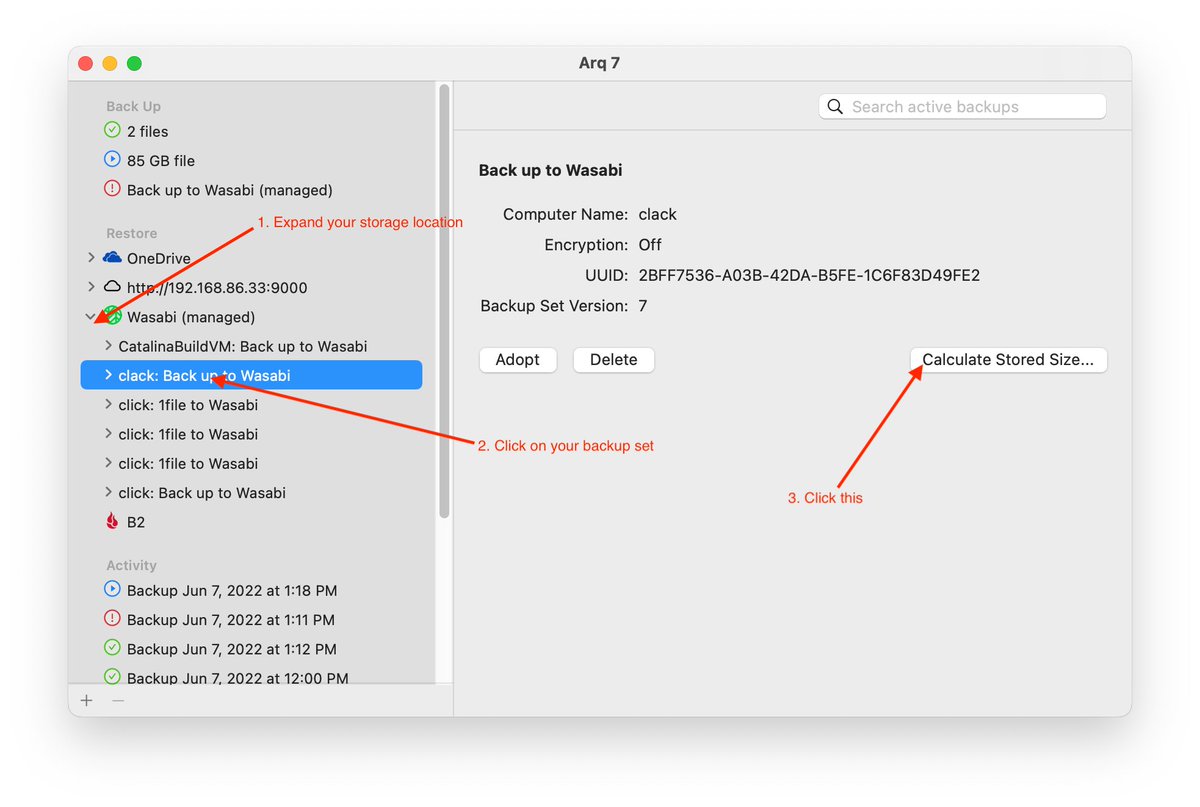Image resolution: width=1200 pixels, height=807 pixels.
Task: Click the Back up to Wasabi heading
Action: pos(550,170)
